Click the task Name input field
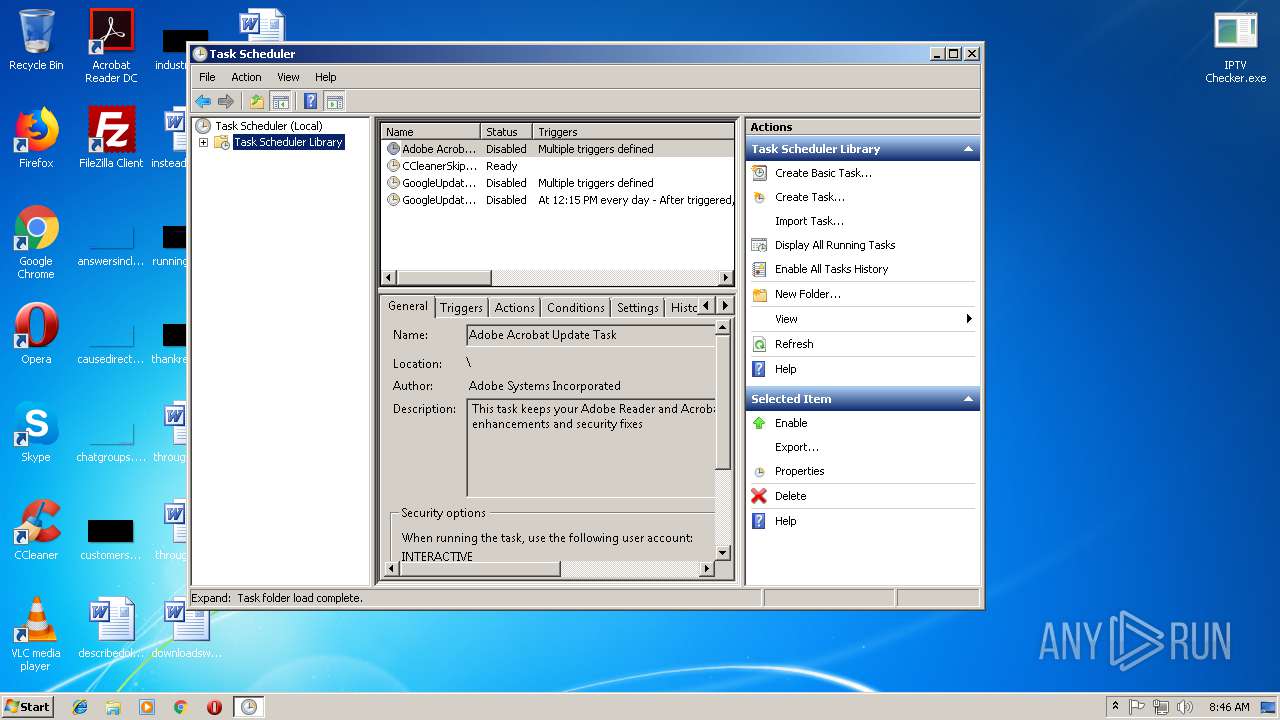 click(x=591, y=335)
